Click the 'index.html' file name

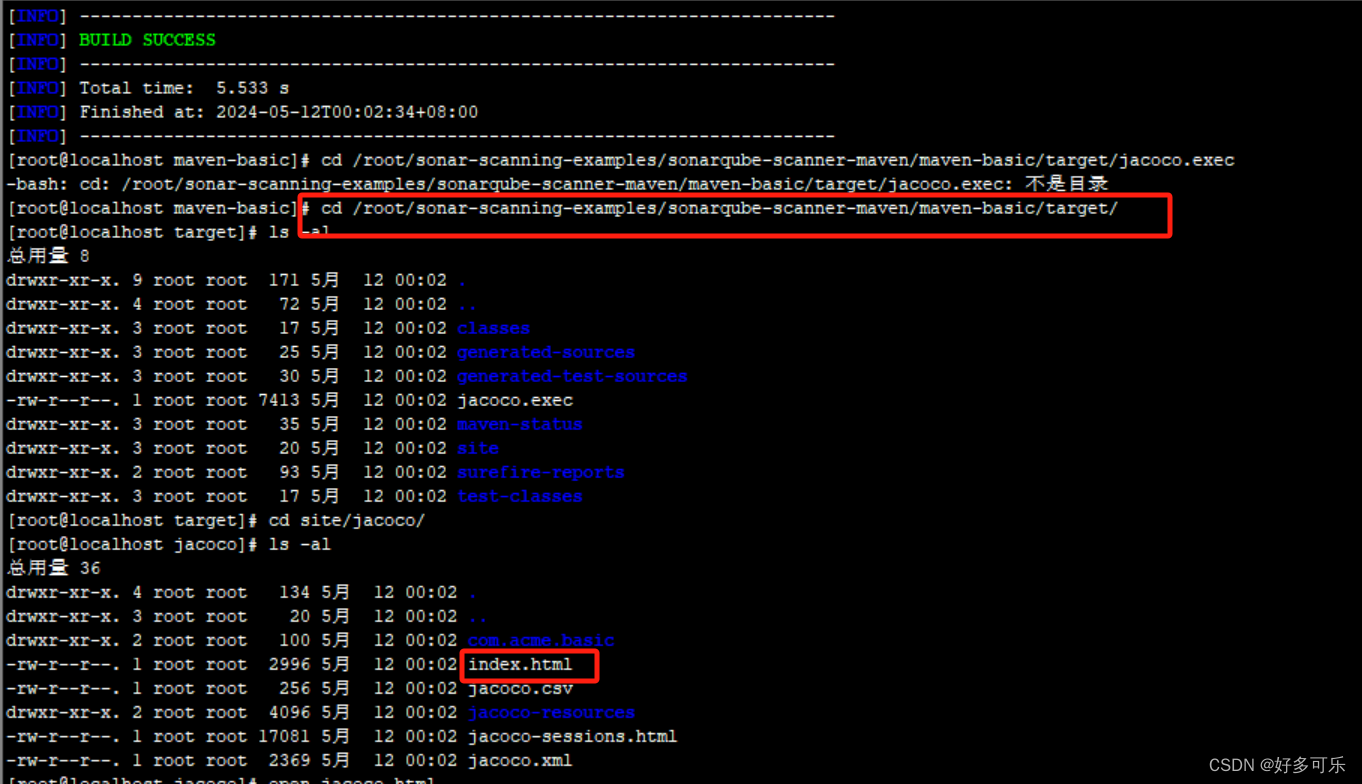coord(520,664)
